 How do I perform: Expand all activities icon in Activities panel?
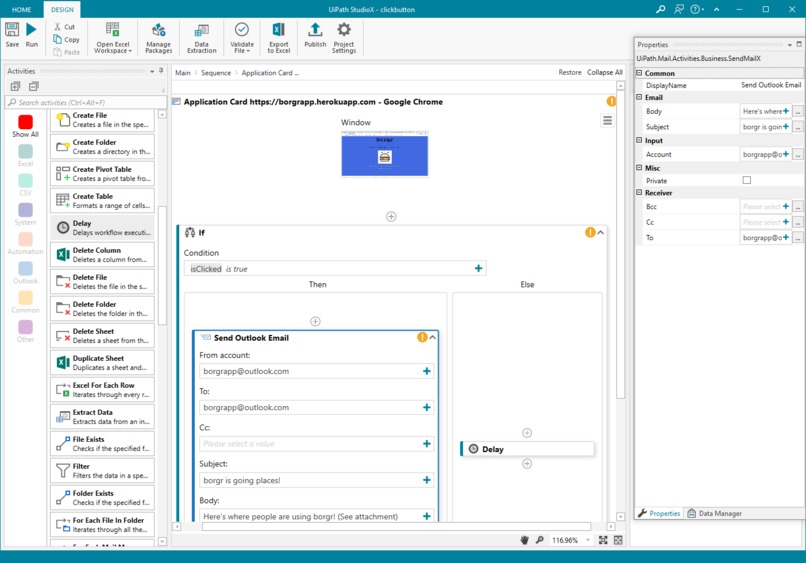(15, 86)
